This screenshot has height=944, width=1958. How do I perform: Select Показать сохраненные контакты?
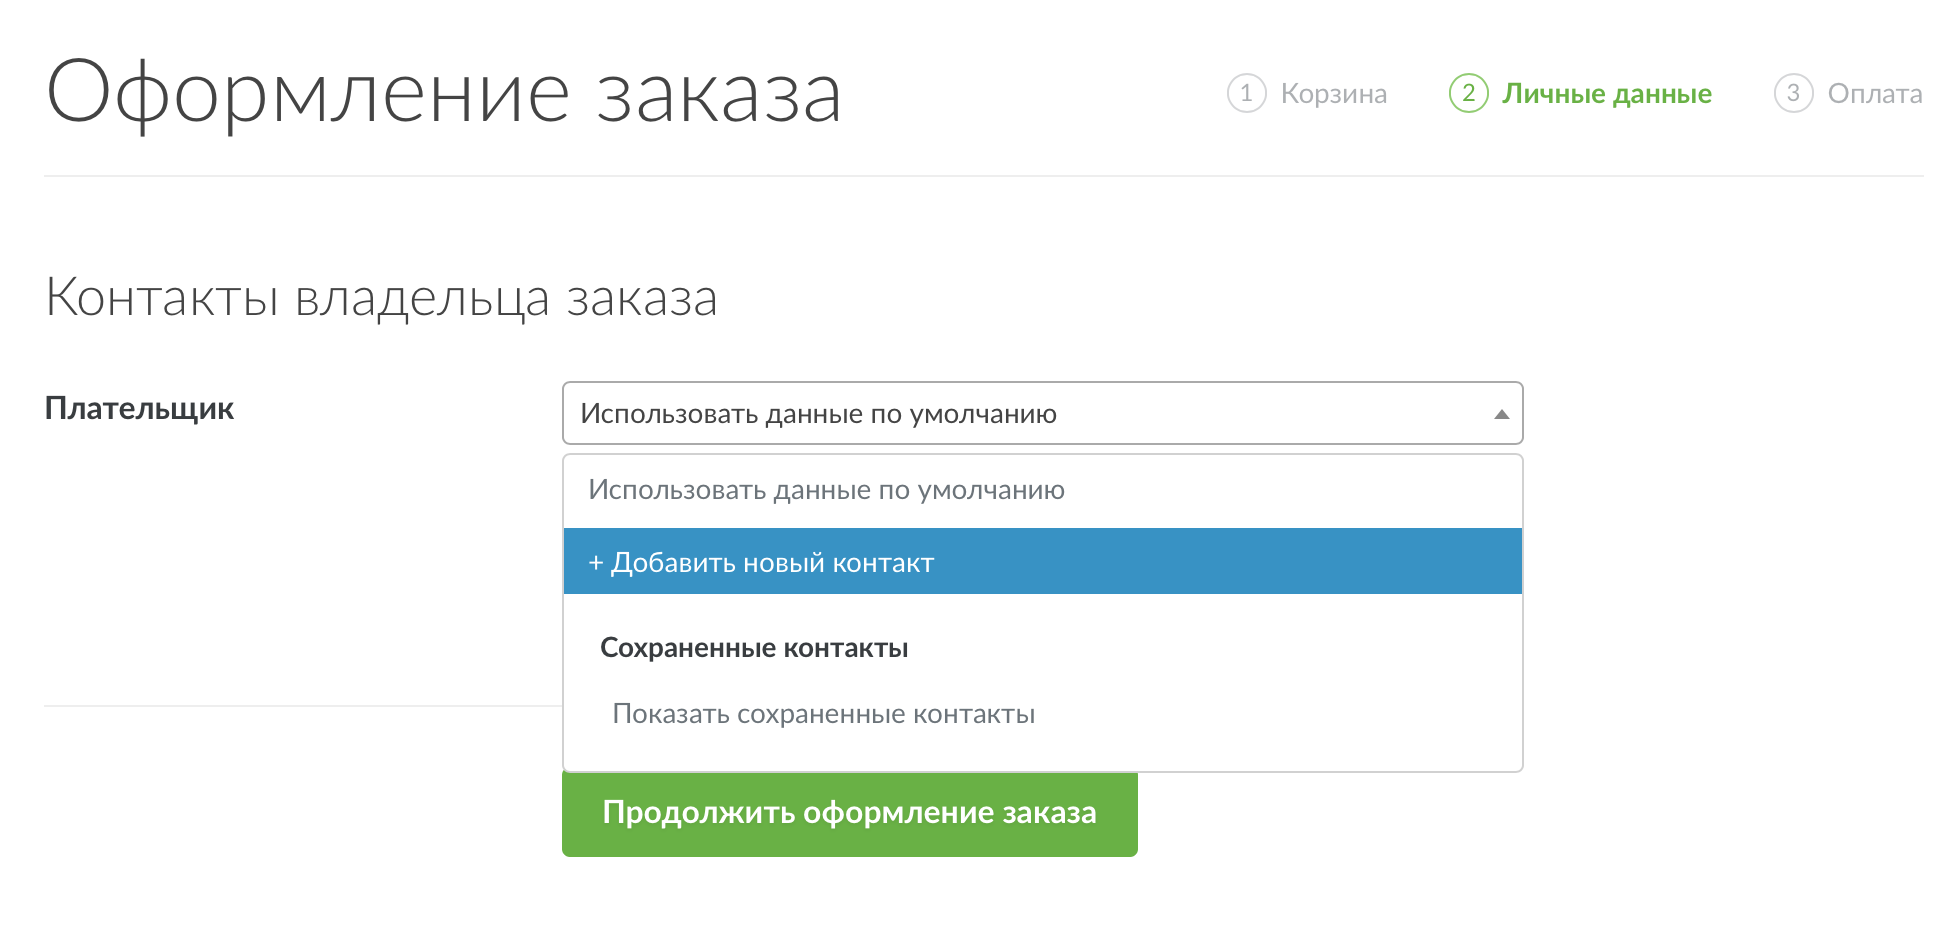pyautogui.click(x=1042, y=714)
